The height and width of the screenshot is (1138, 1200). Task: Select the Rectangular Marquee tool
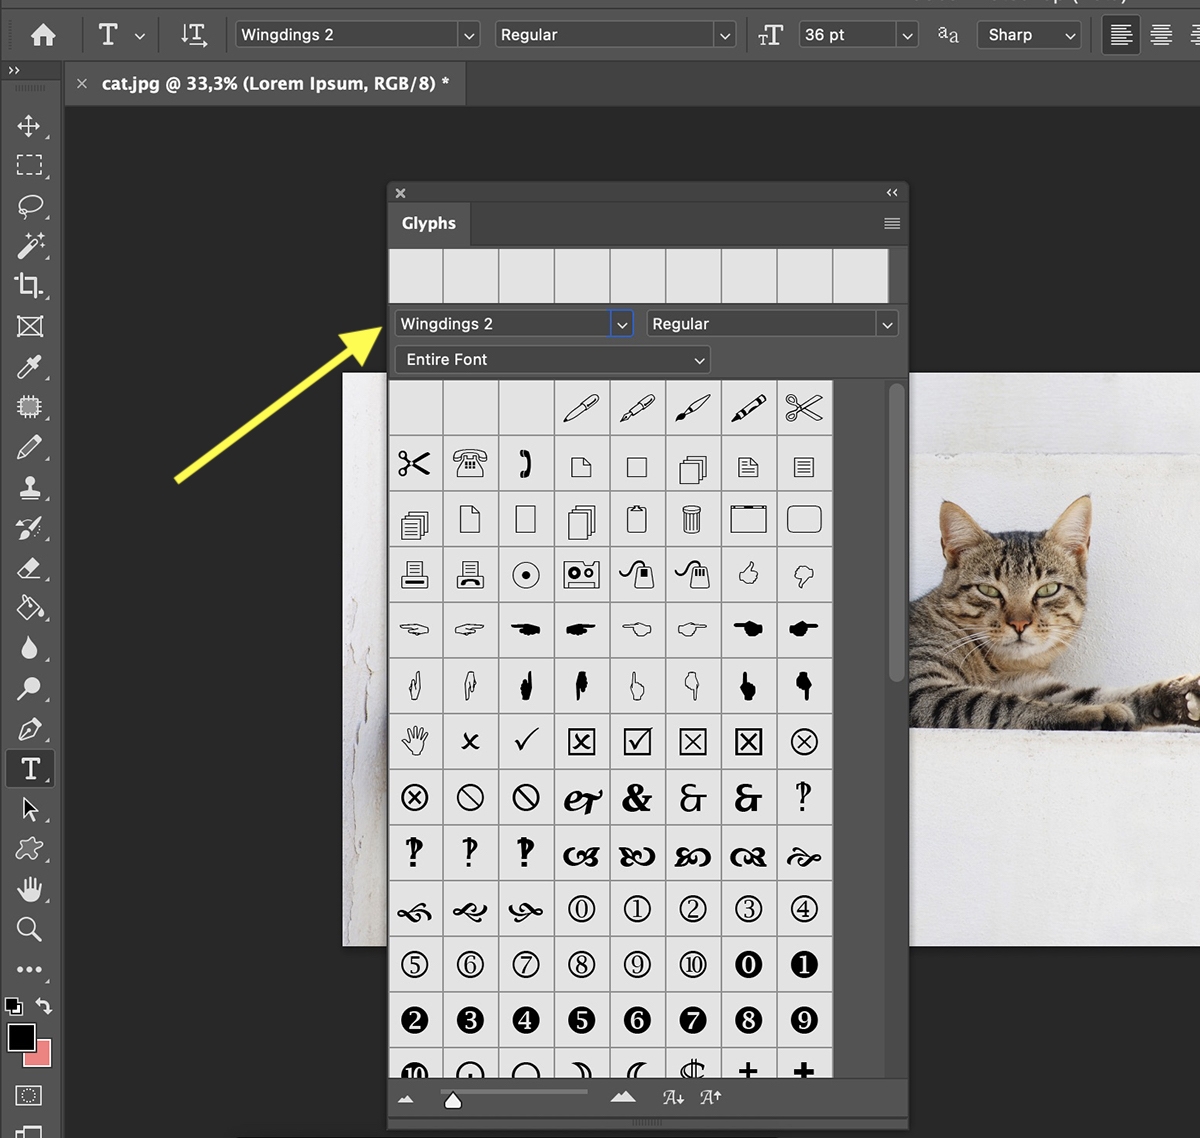click(29, 166)
